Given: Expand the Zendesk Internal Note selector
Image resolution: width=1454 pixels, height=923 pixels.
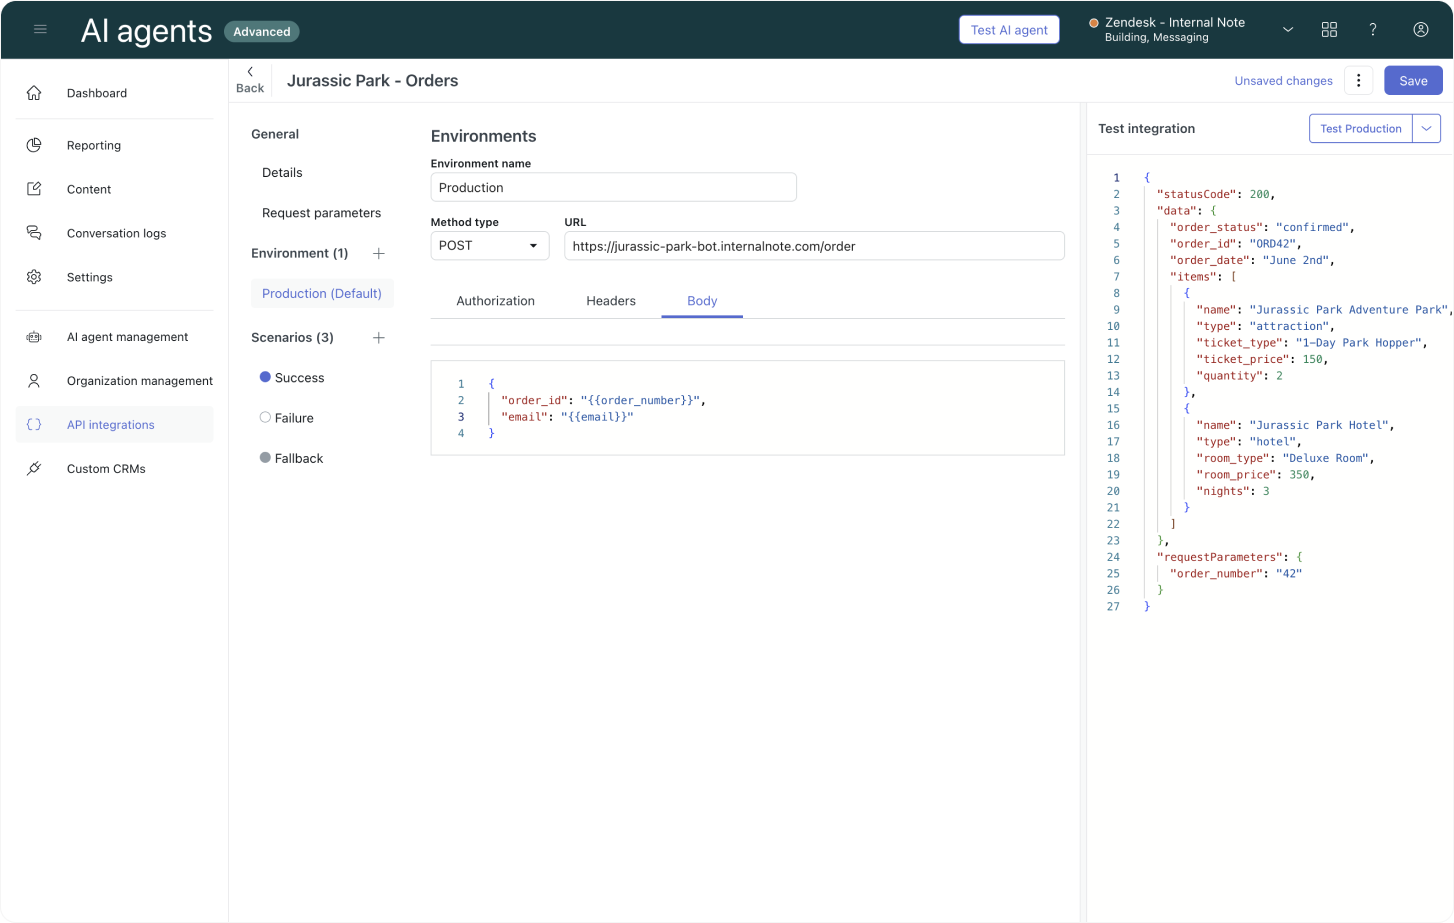Looking at the screenshot, I should tap(1288, 30).
